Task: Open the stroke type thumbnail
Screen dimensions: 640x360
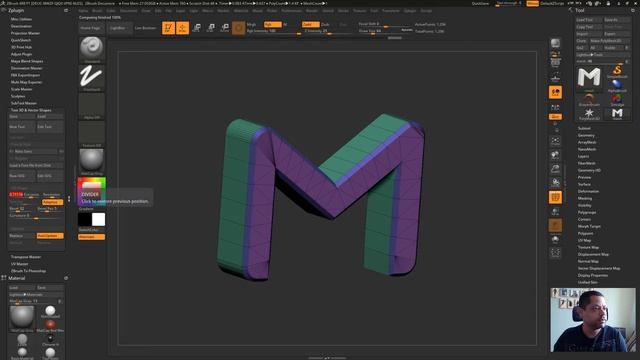Action: 91,78
